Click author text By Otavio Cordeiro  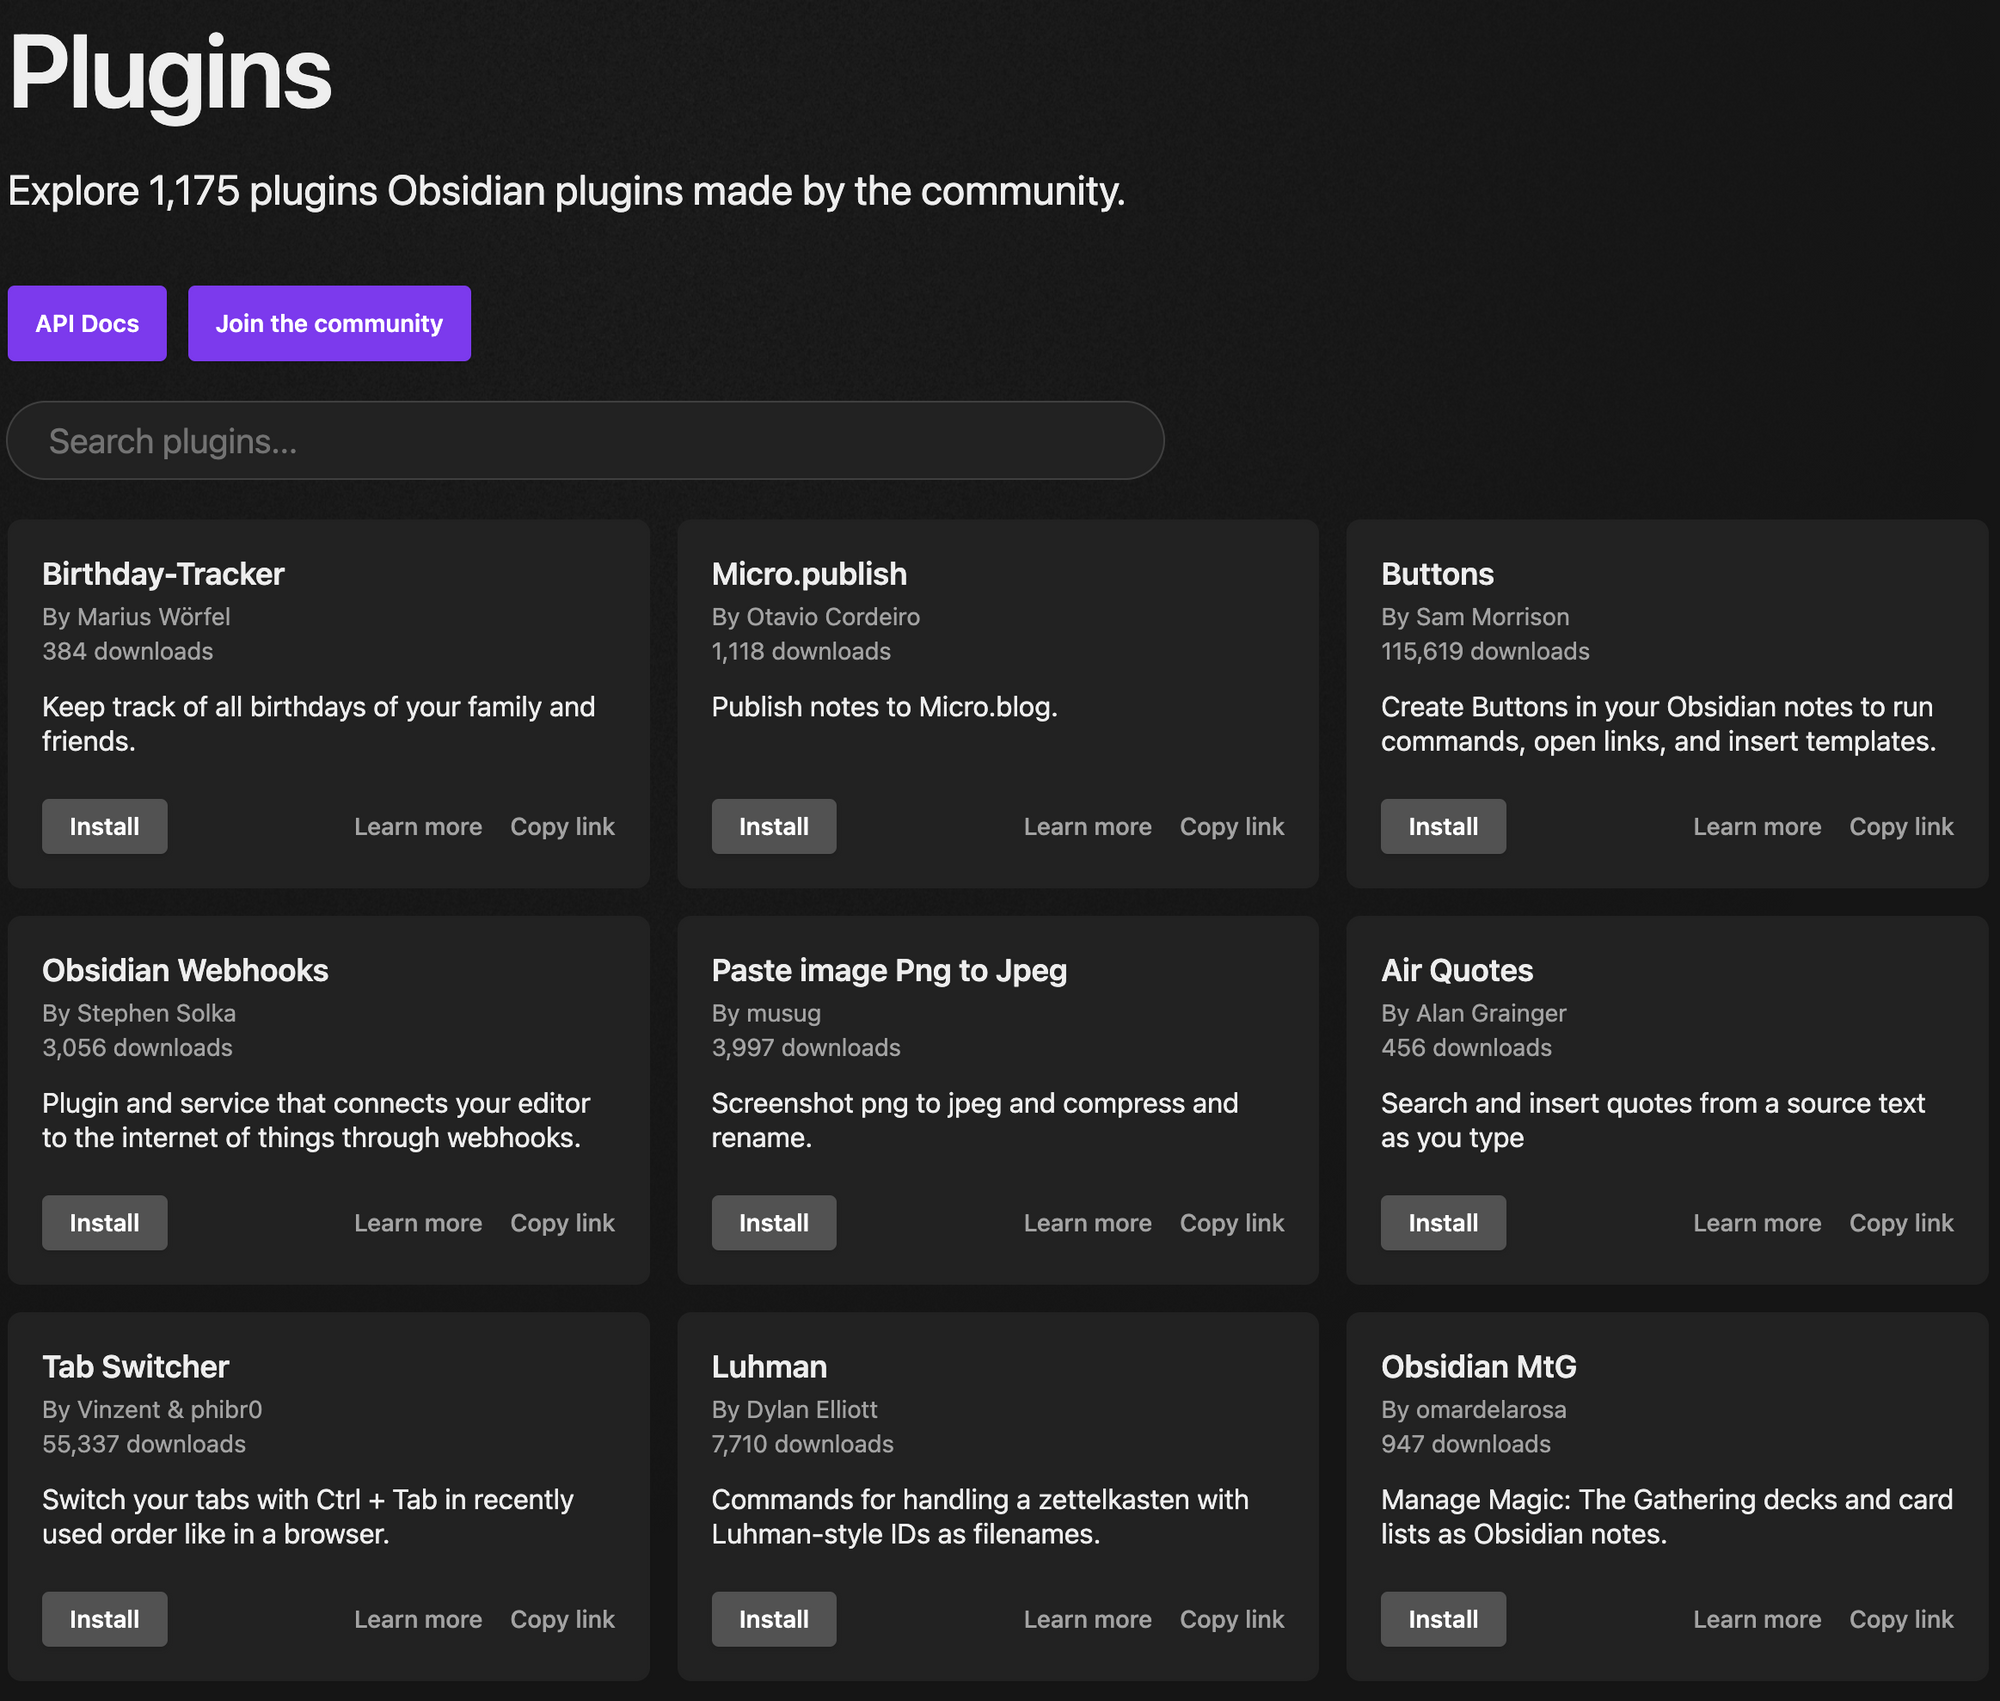pyautogui.click(x=816, y=617)
